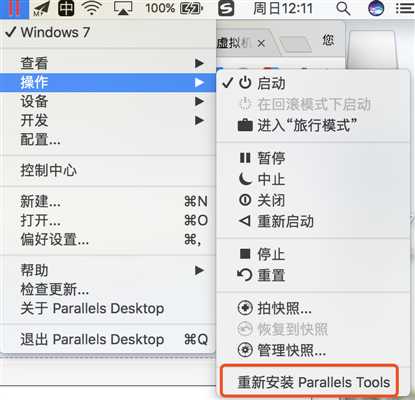415x400 pixels.
Task: Choose 退出 Parallels Desktop
Action: pyautogui.click(x=108, y=339)
